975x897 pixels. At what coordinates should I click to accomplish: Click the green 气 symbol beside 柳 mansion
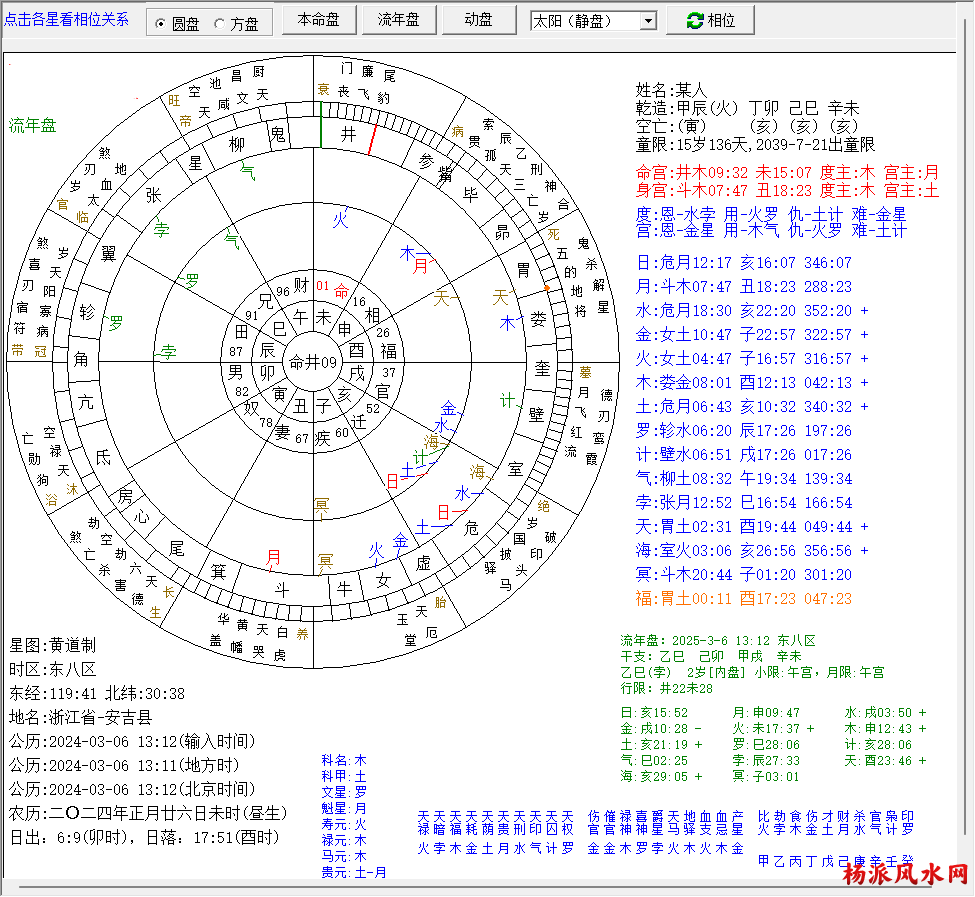(247, 171)
